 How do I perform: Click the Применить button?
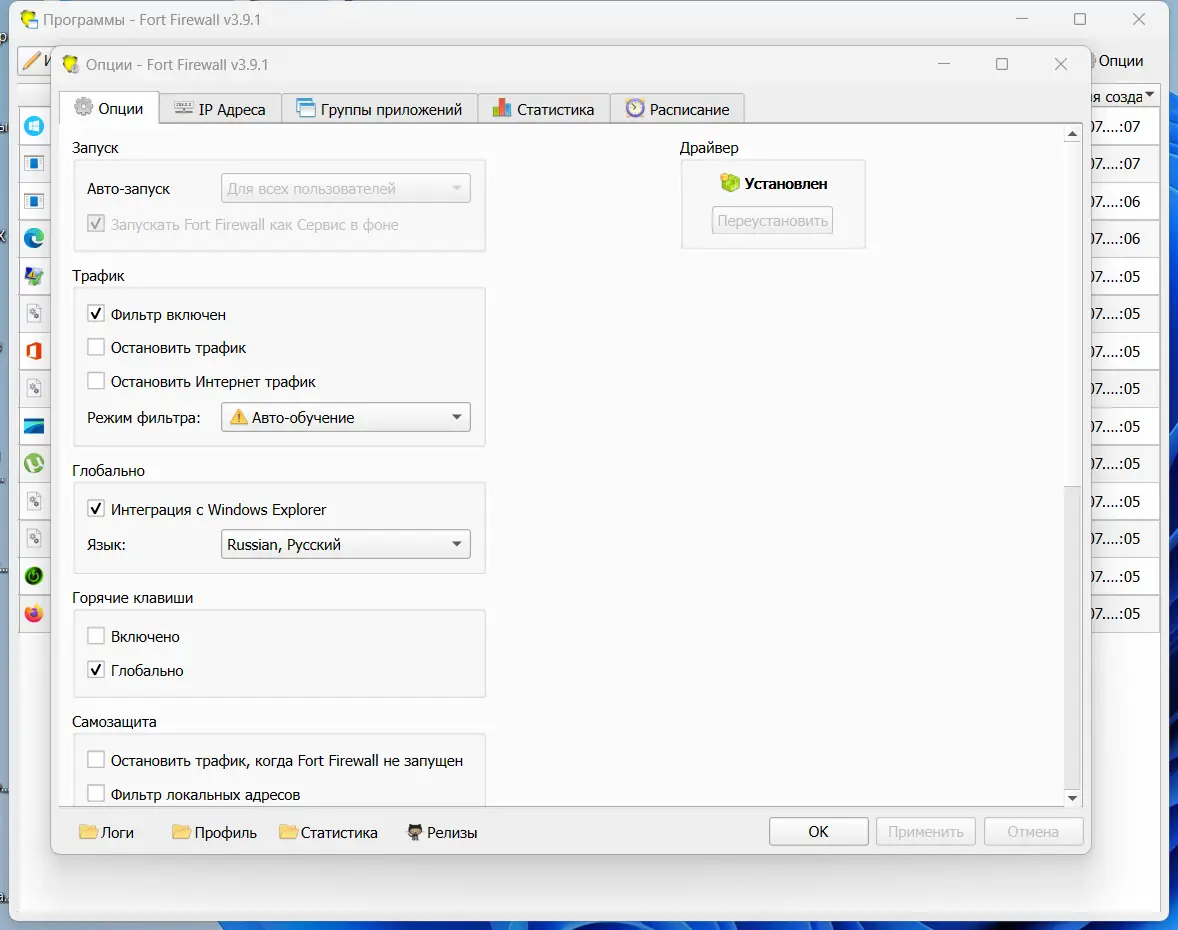click(926, 832)
